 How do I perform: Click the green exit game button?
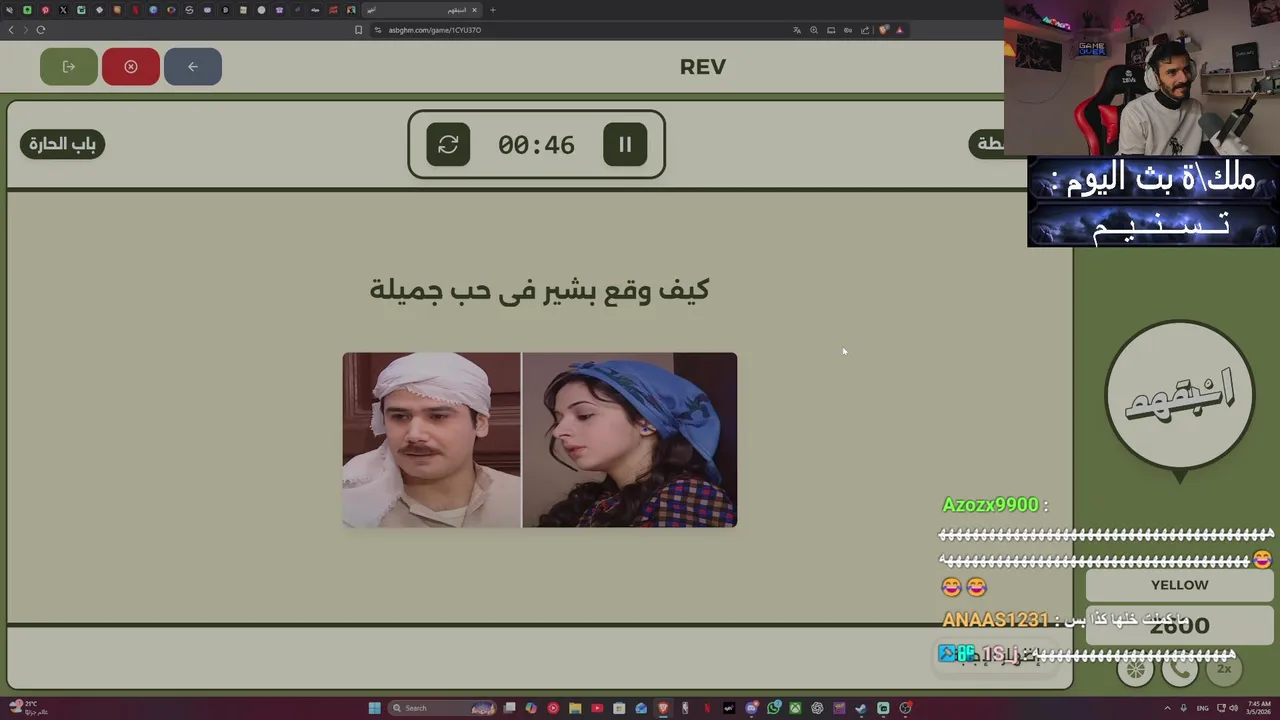[69, 66]
